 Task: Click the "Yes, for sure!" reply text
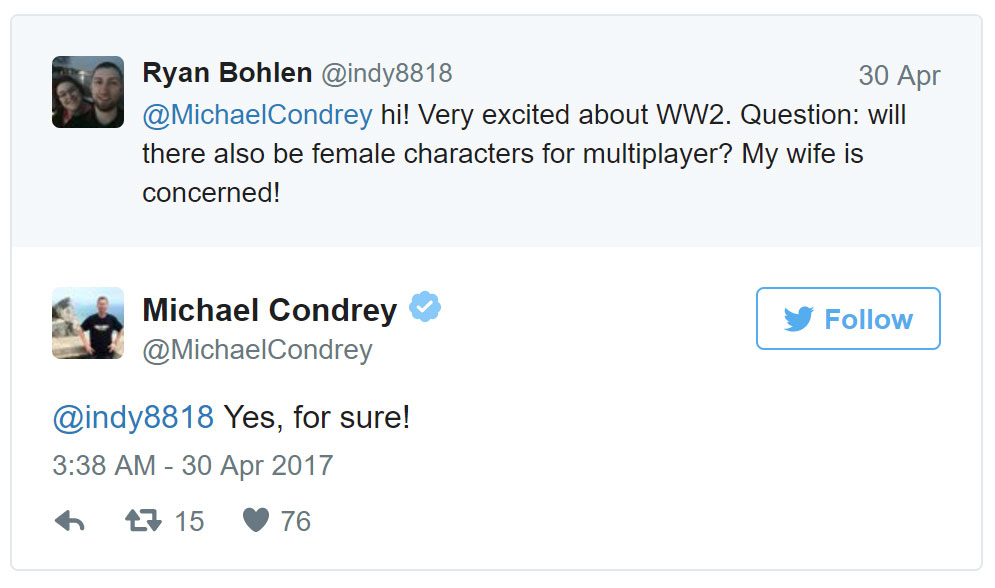point(316,417)
